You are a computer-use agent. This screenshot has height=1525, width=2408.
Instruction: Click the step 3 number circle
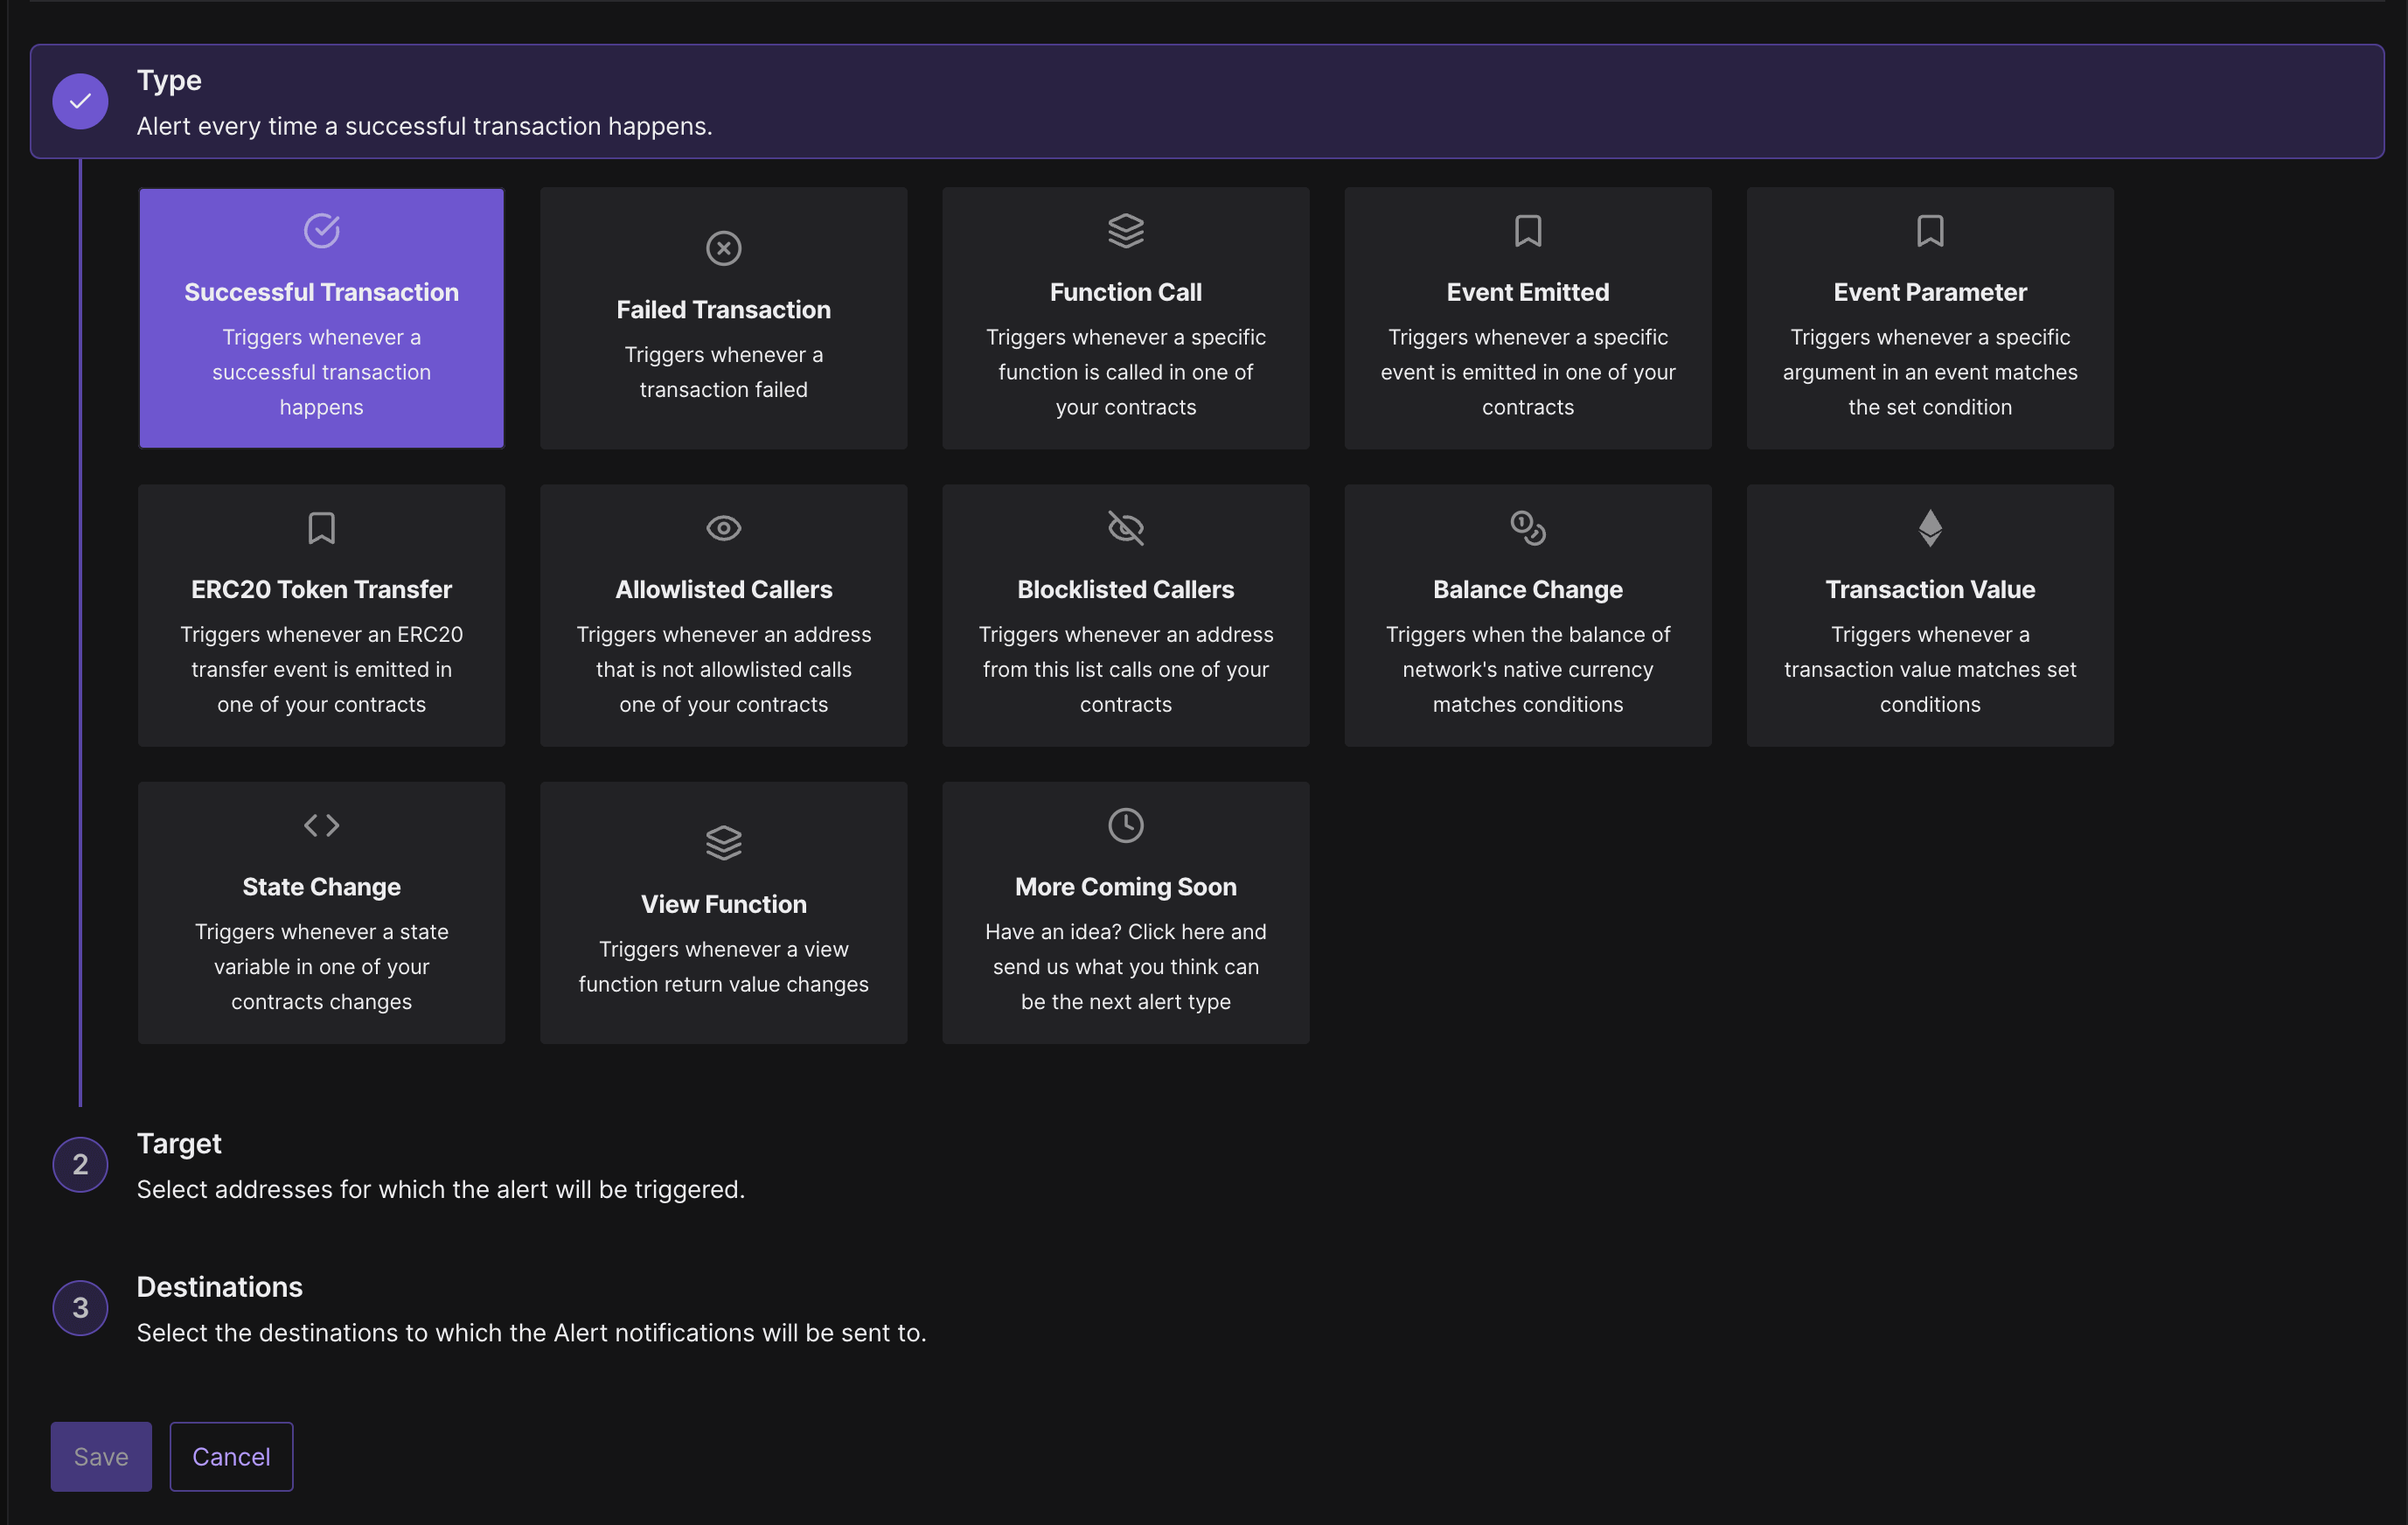click(x=80, y=1307)
